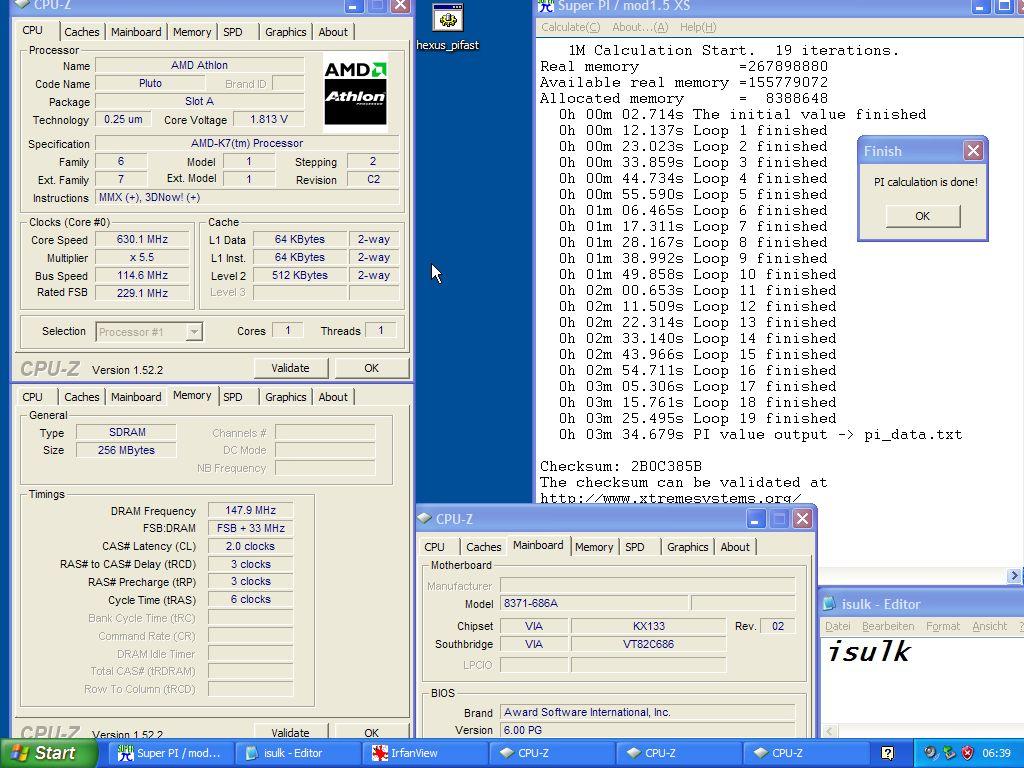The height and width of the screenshot is (768, 1024).
Task: Click the BIOS Version 6.00 PG field
Action: [648, 730]
